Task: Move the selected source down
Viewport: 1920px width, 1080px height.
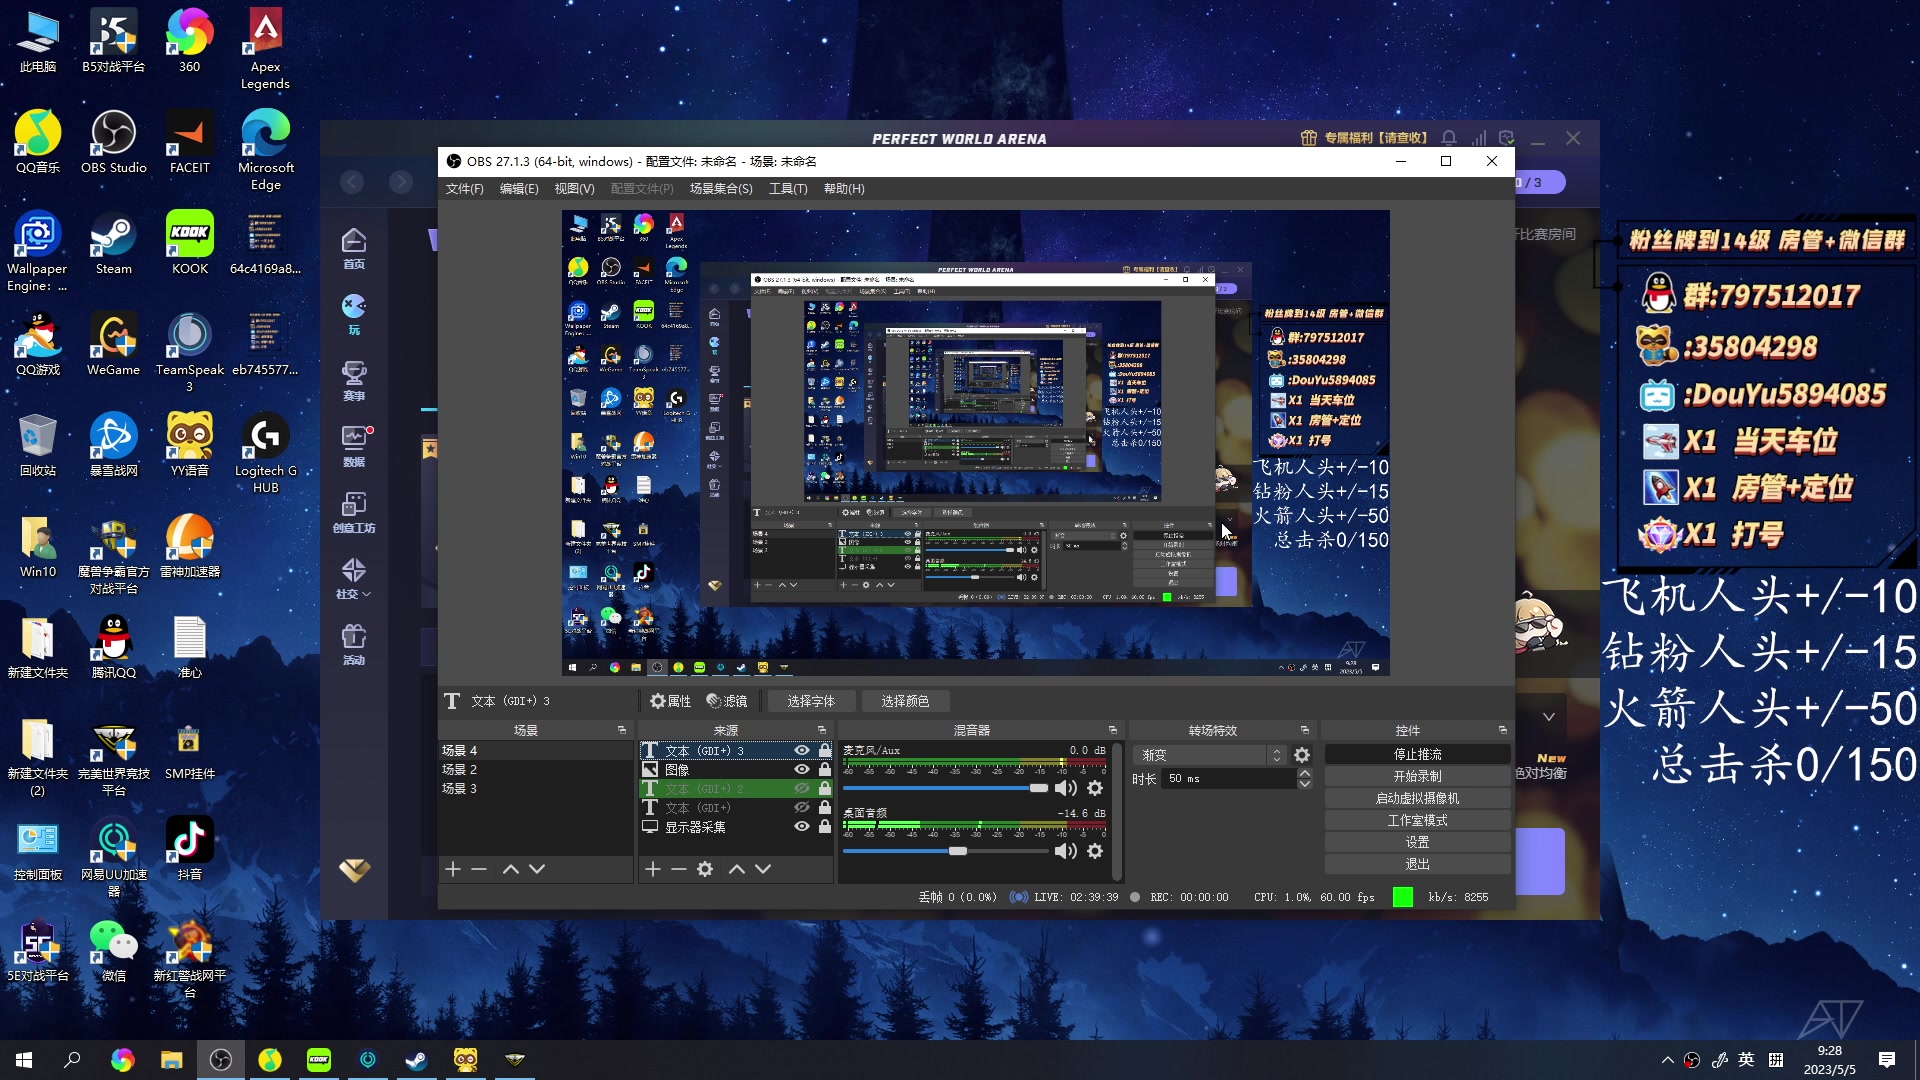Action: tap(763, 869)
